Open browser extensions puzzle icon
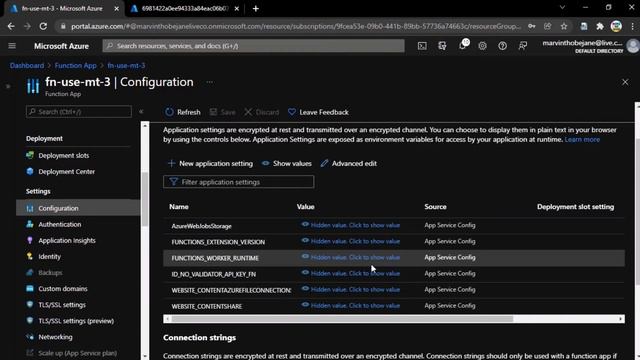Viewport: 640px width, 360px height. [x=600, y=27]
